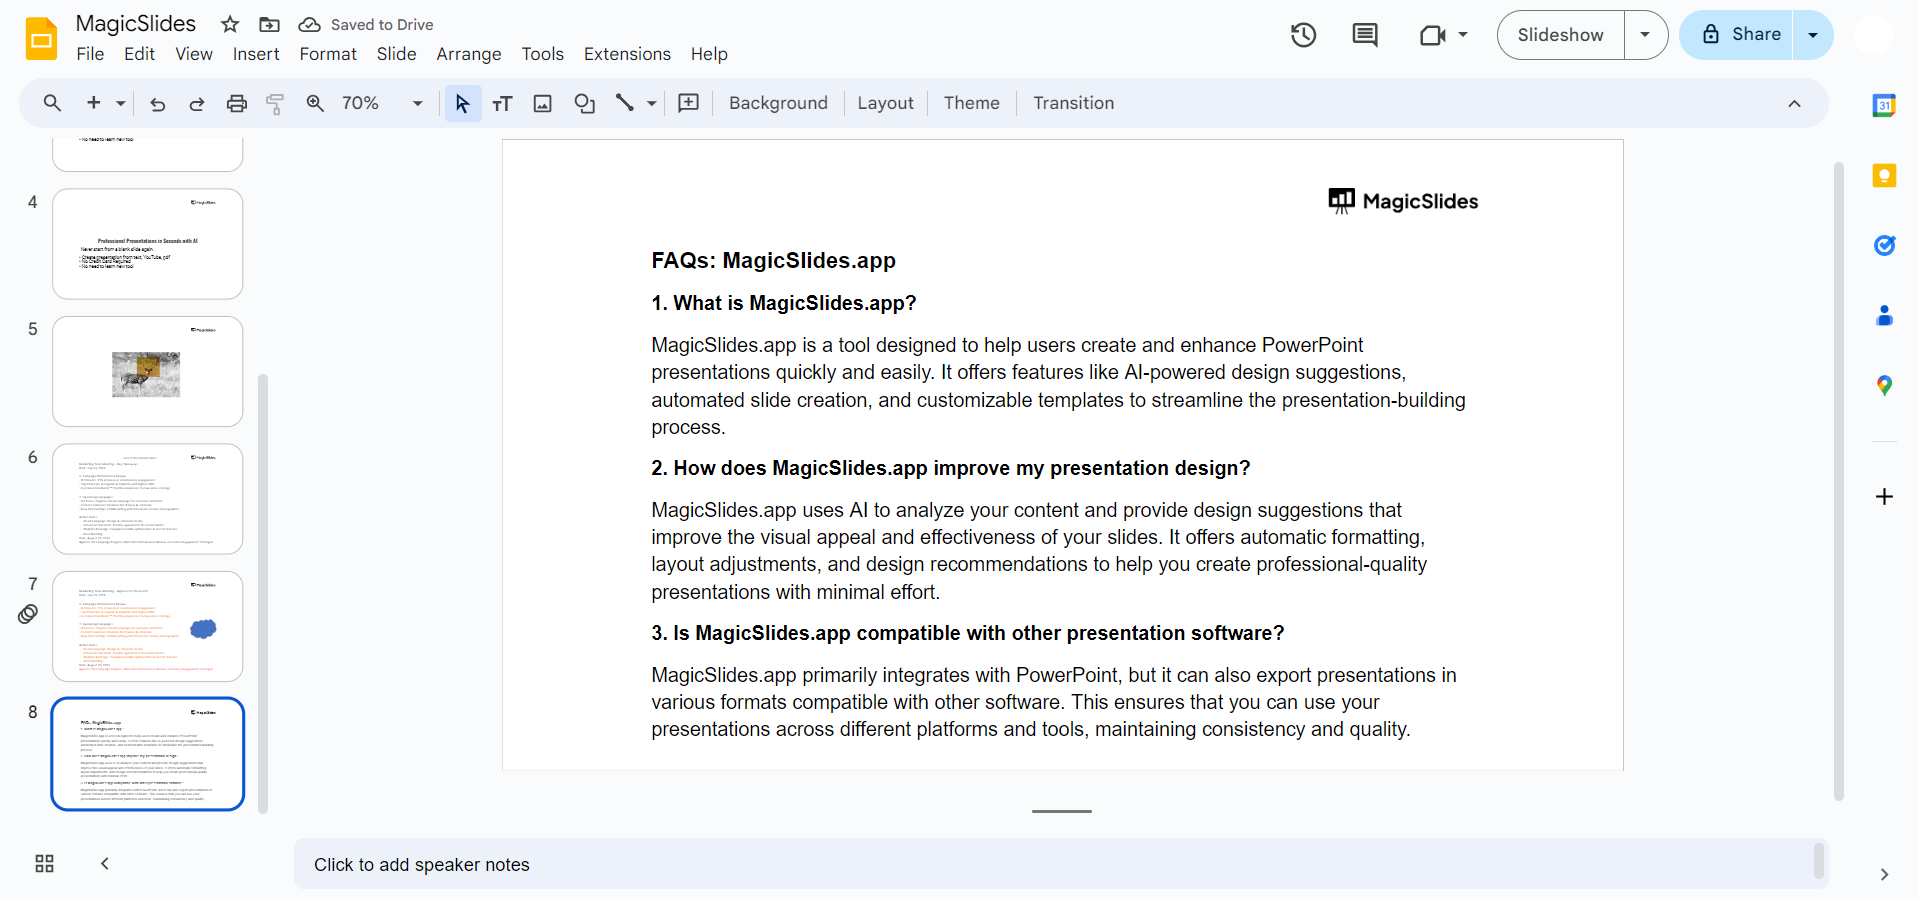Image resolution: width=1918 pixels, height=899 pixels.
Task: Click the Transition button
Action: (1074, 103)
